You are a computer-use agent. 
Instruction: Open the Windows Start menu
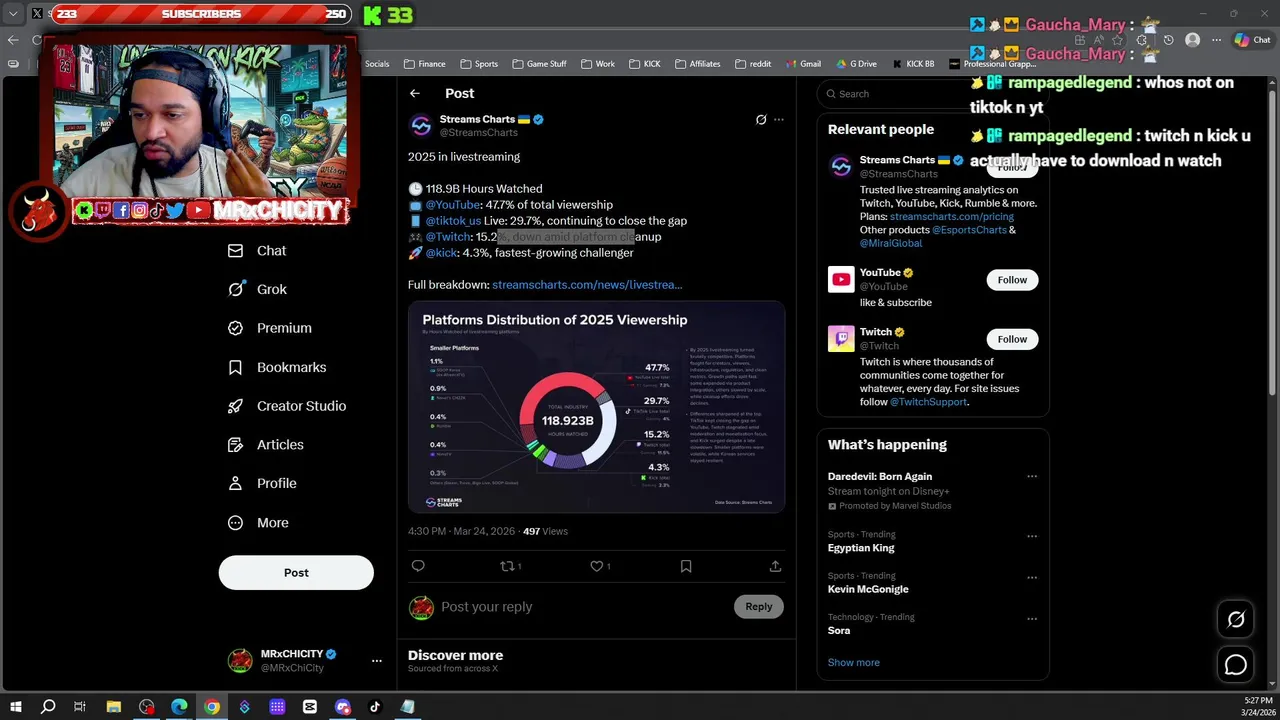coord(16,707)
